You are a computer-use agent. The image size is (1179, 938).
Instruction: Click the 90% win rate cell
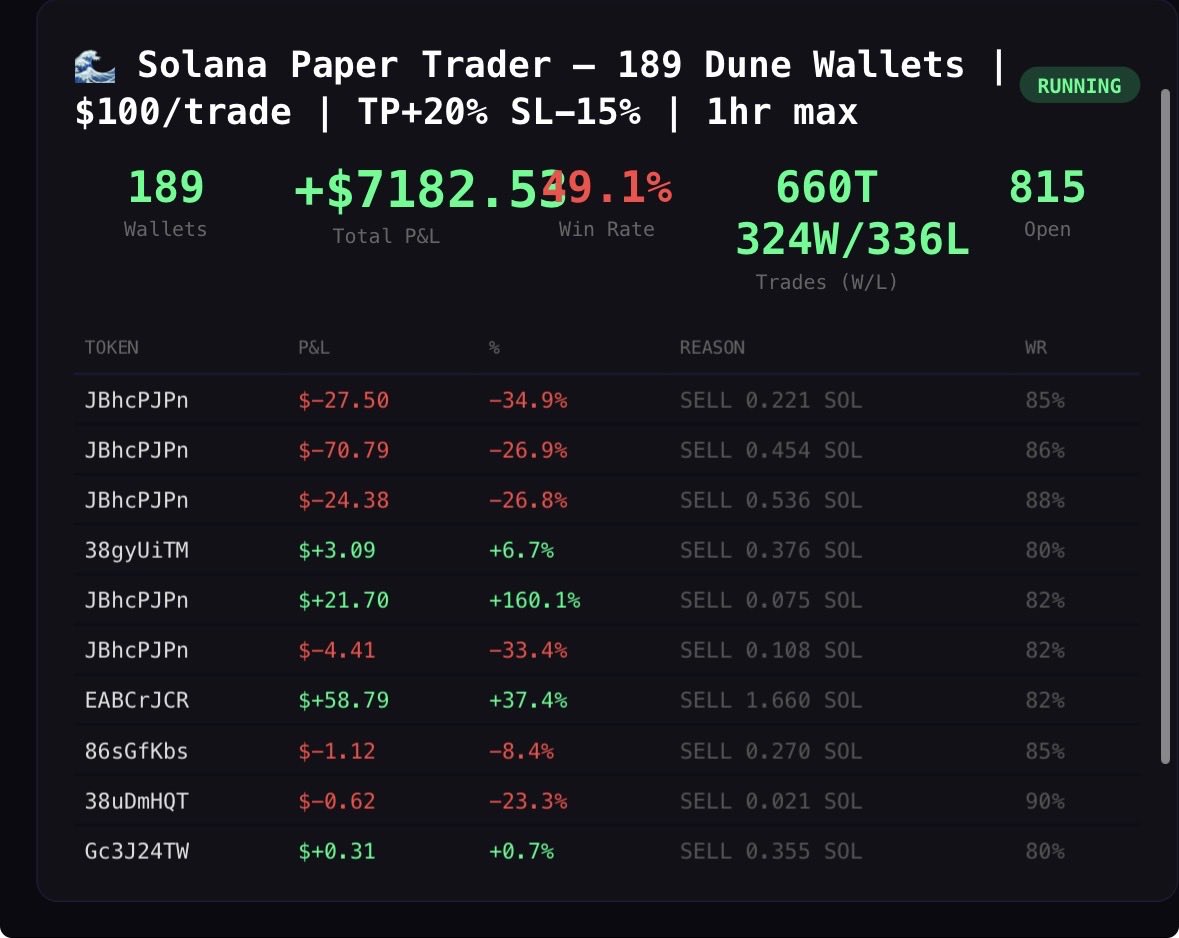1044,801
